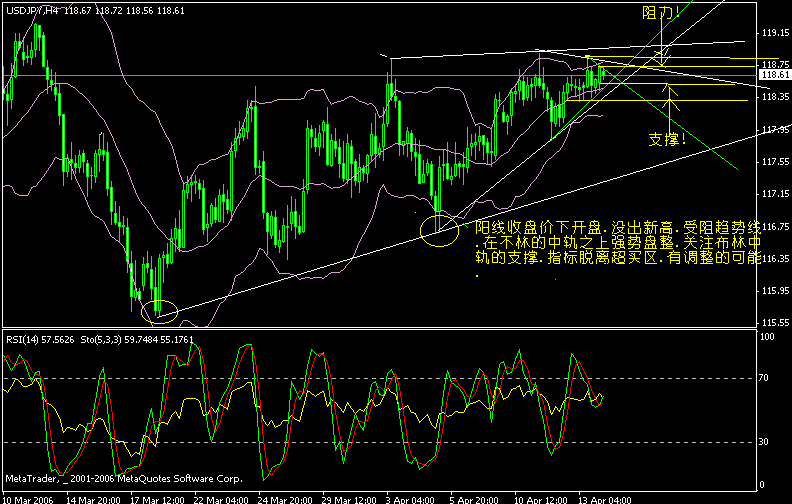Select the 118.61 current price tag
792x504 pixels.
coord(775,75)
